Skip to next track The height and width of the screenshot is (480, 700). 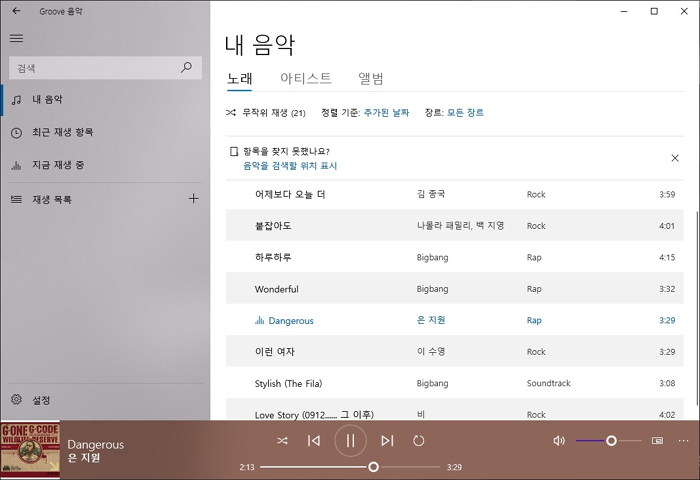[x=387, y=441]
